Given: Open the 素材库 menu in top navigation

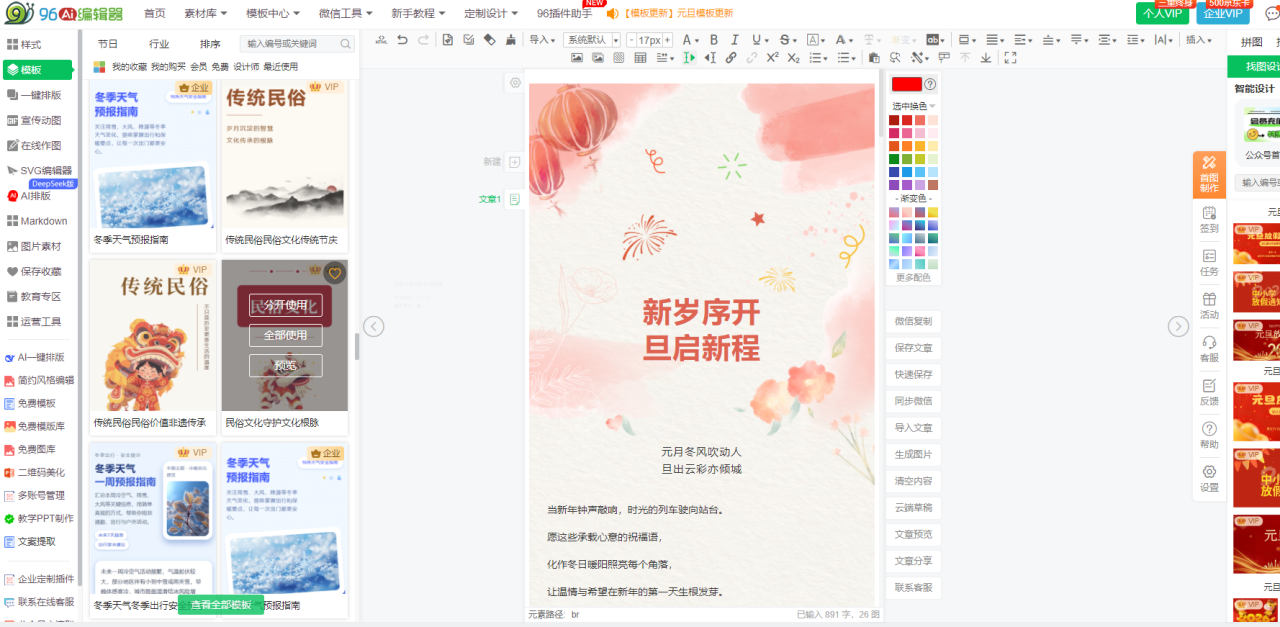Looking at the screenshot, I should (x=206, y=13).
